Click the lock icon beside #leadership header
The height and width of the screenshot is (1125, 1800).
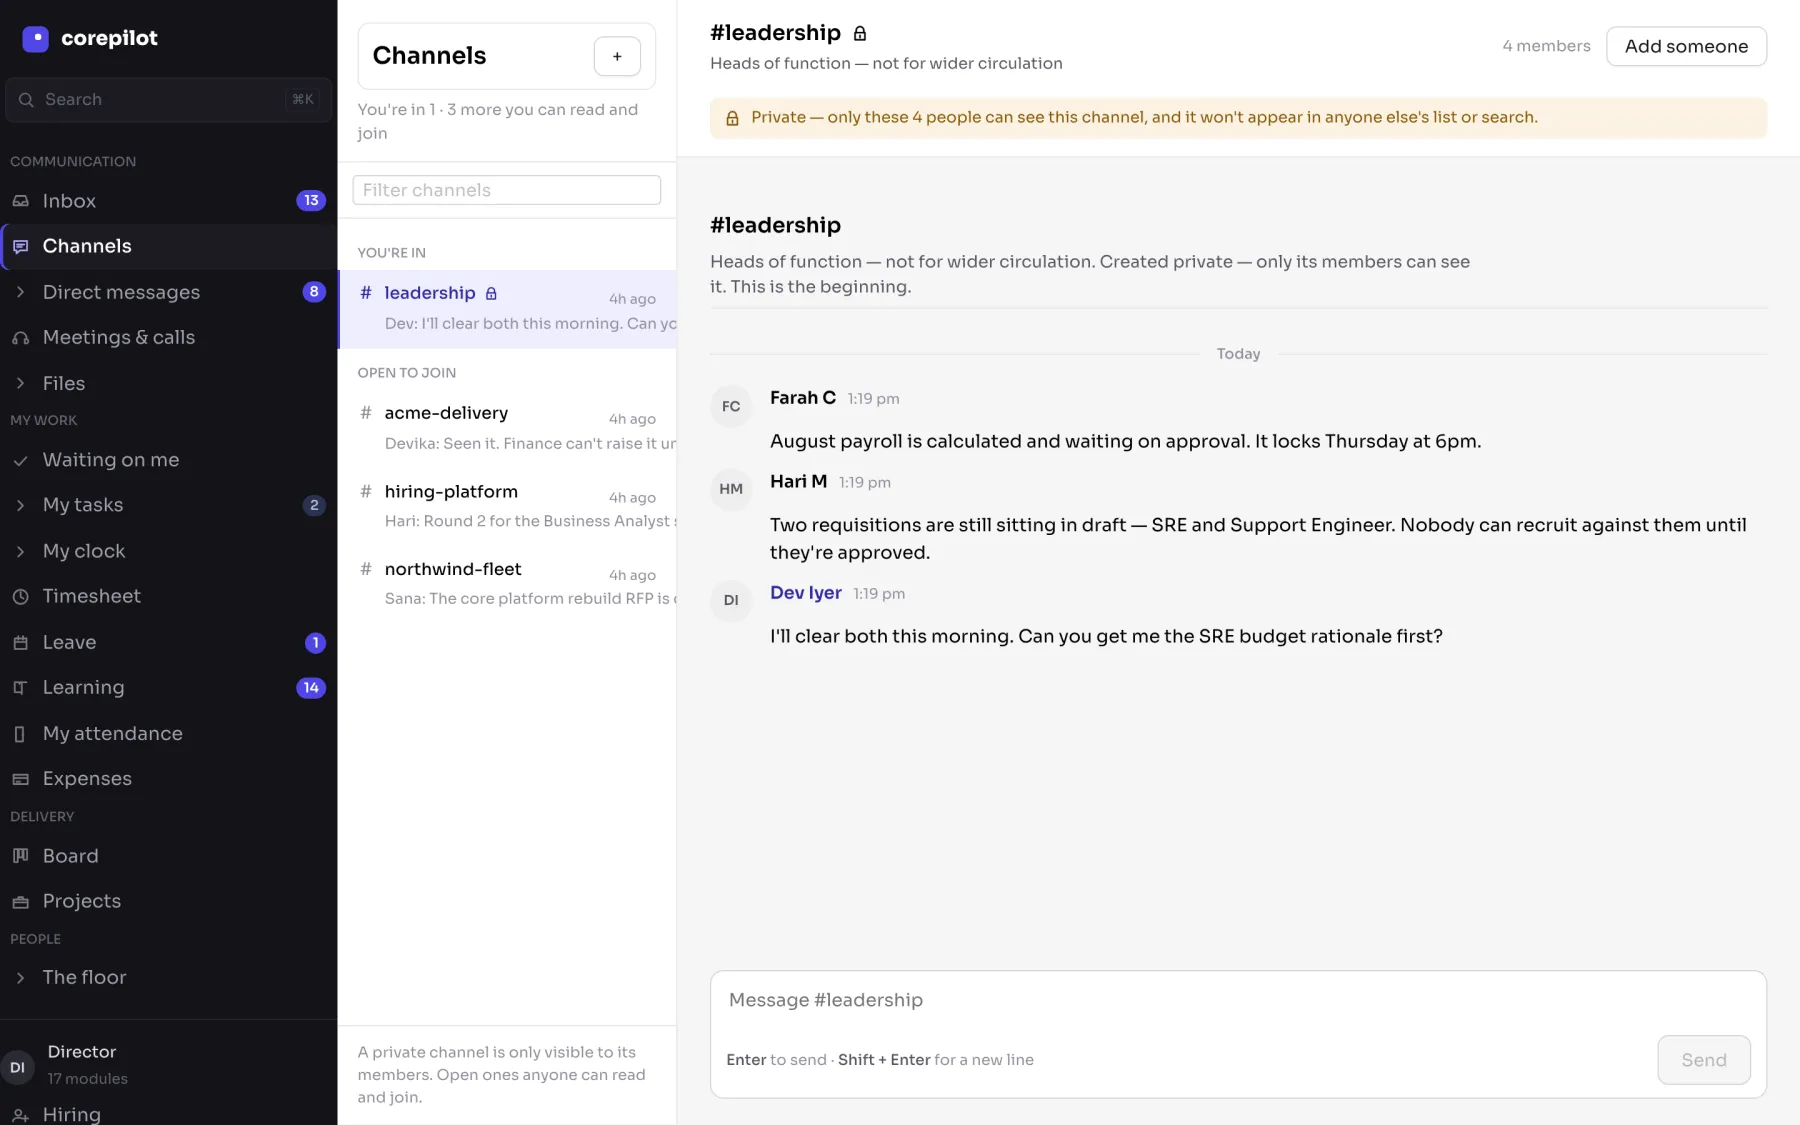[x=860, y=34]
